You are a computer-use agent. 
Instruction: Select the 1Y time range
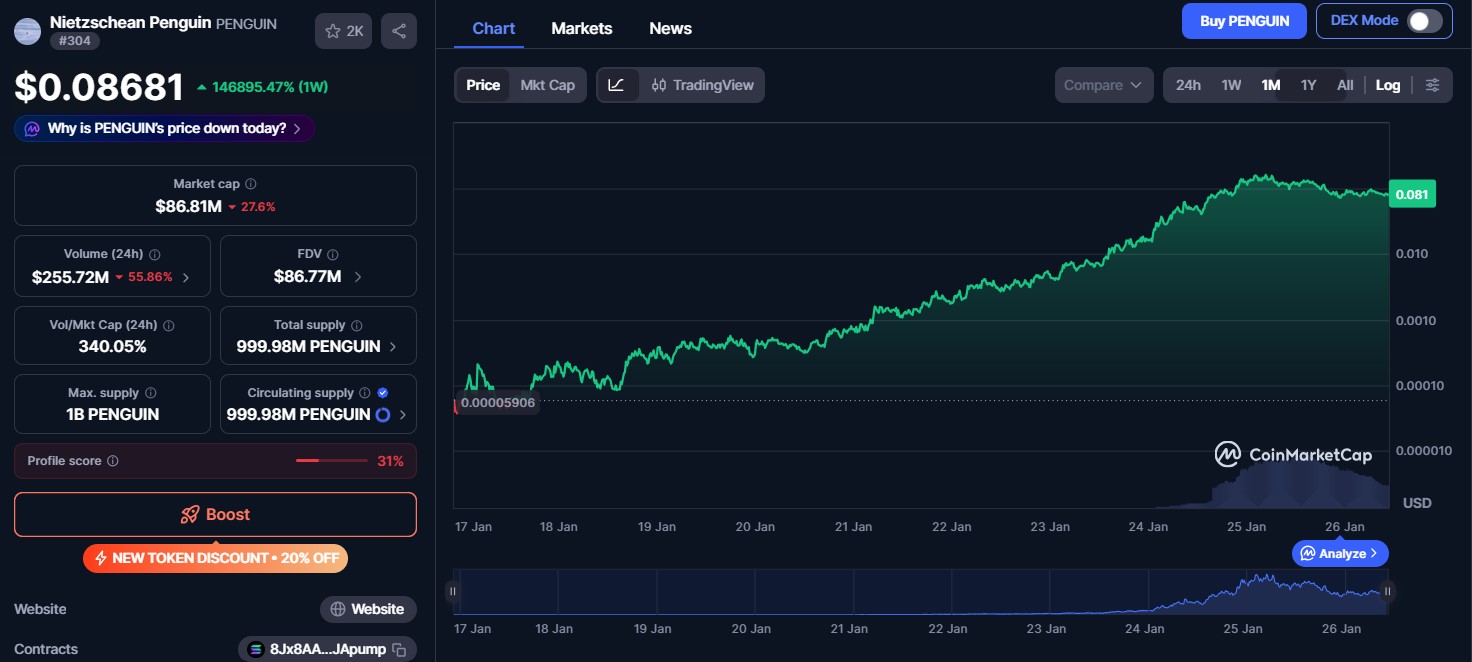1308,85
